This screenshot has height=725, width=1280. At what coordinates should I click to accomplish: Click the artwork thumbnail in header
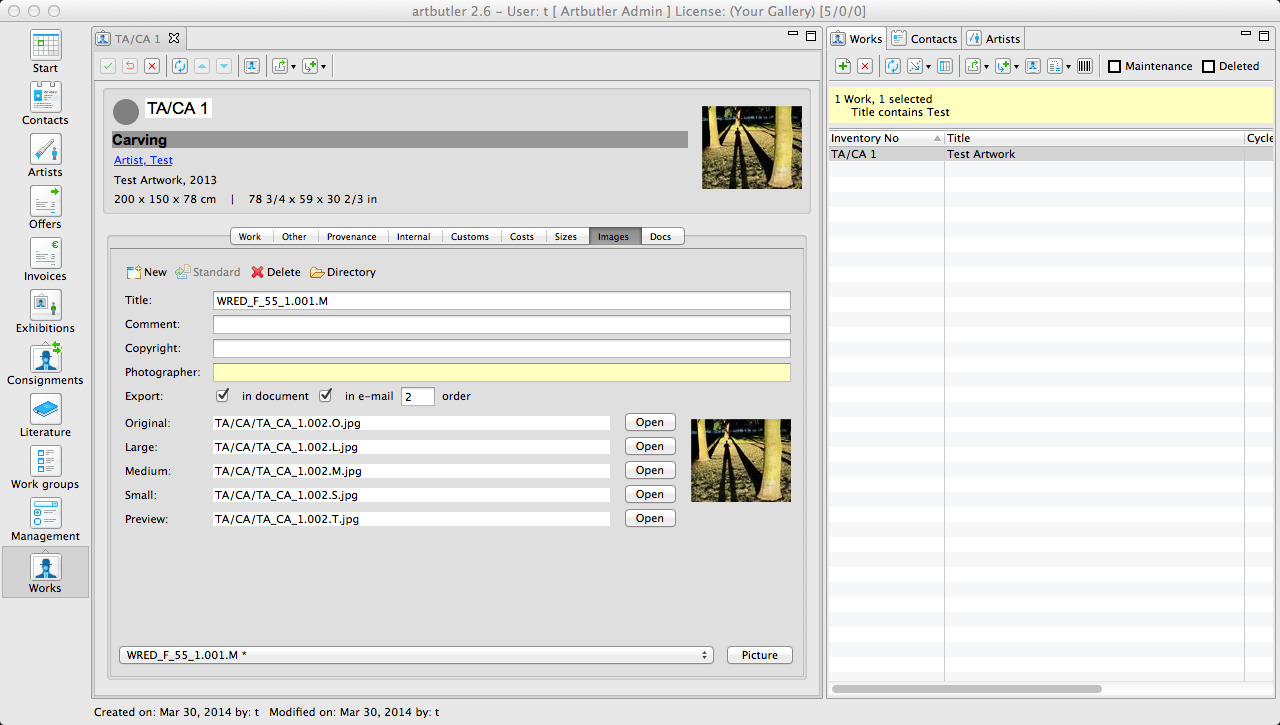point(752,148)
